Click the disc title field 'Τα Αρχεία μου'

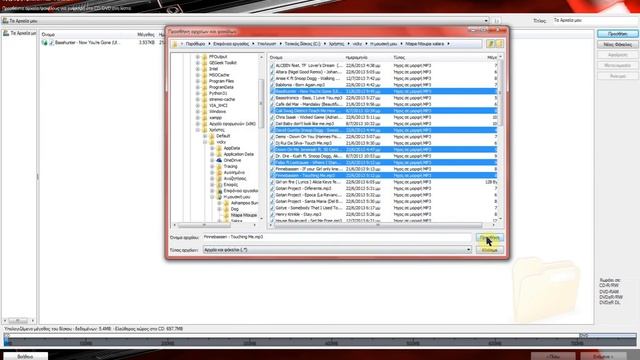[x=594, y=20]
